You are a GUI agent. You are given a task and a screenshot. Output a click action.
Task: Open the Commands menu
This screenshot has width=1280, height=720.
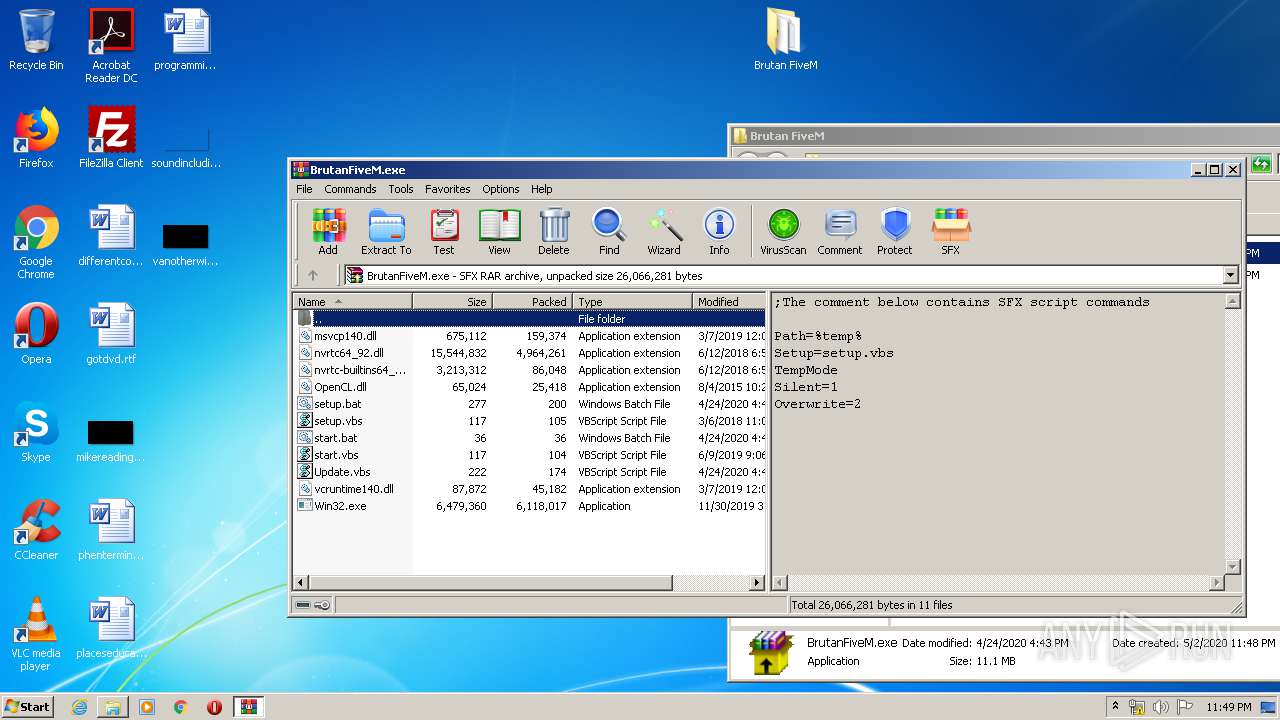point(350,189)
